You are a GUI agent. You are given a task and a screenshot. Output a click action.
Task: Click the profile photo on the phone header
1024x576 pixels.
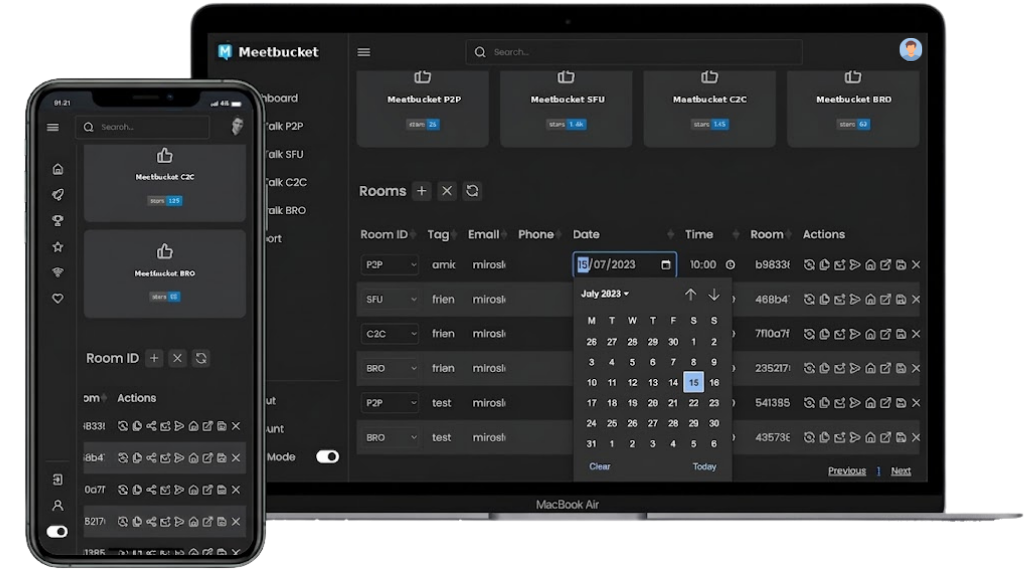(237, 126)
